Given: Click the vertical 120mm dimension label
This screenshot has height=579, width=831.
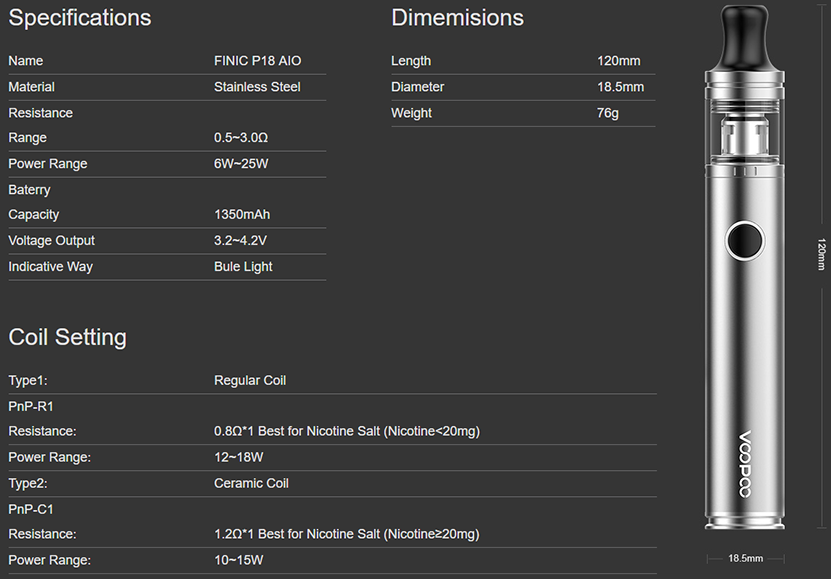Looking at the screenshot, I should [x=821, y=254].
